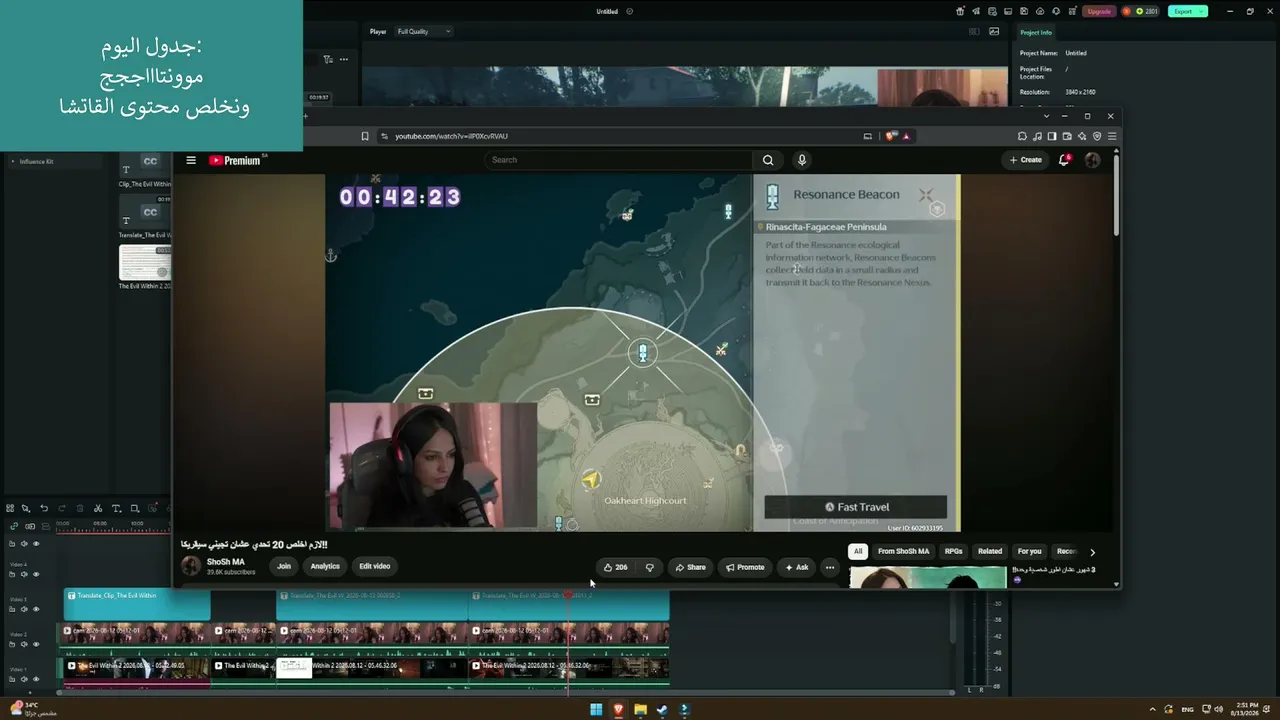1280x720 pixels.
Task: Toggle visibility eye of Video 4 track
Action: (x=36, y=574)
